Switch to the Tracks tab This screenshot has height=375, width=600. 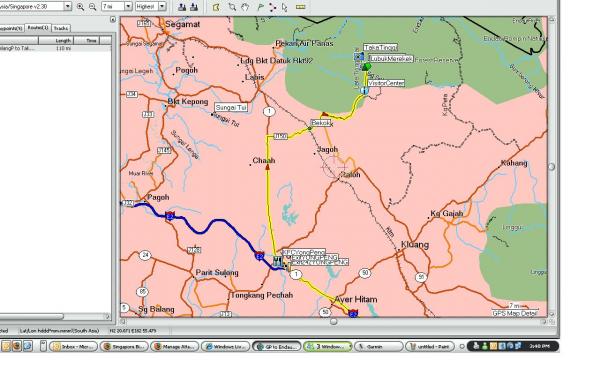pos(60,28)
